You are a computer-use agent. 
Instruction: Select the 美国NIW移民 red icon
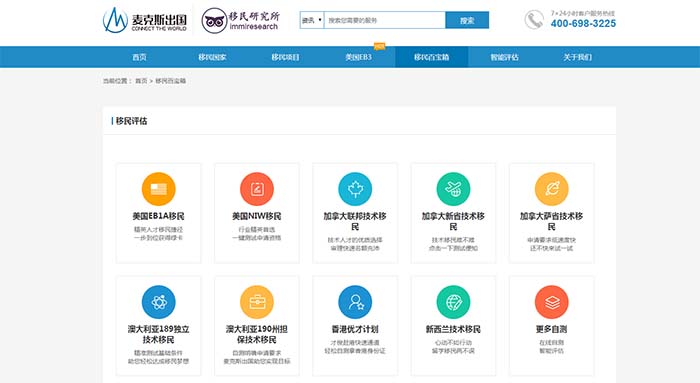coord(257,189)
